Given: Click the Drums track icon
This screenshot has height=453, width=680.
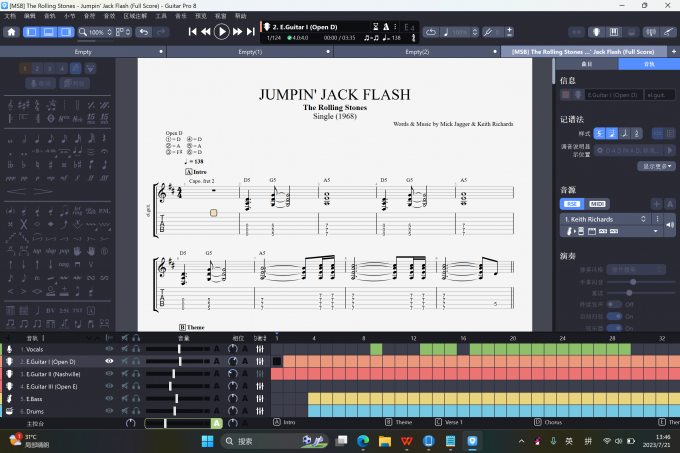Looking at the screenshot, I should click(x=9, y=411).
